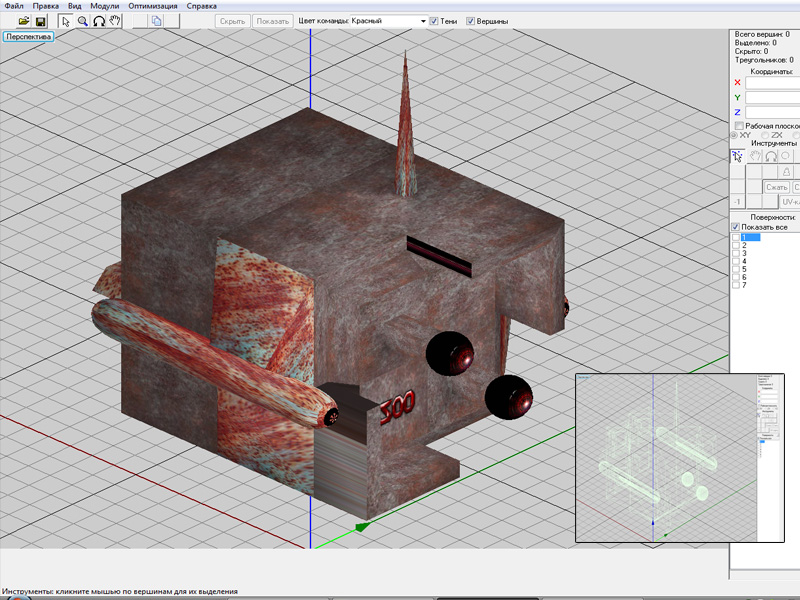This screenshot has height=600, width=800.
Task: Select the ZX plane radio button
Action: coord(766,135)
